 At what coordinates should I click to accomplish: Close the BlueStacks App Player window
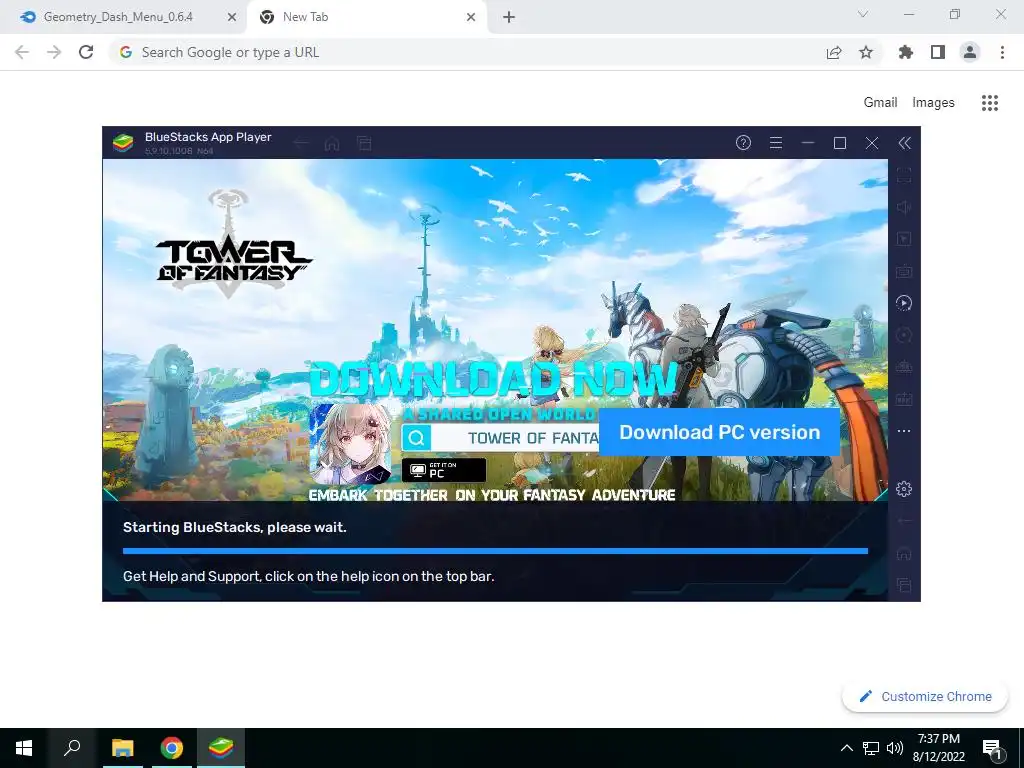tap(872, 143)
